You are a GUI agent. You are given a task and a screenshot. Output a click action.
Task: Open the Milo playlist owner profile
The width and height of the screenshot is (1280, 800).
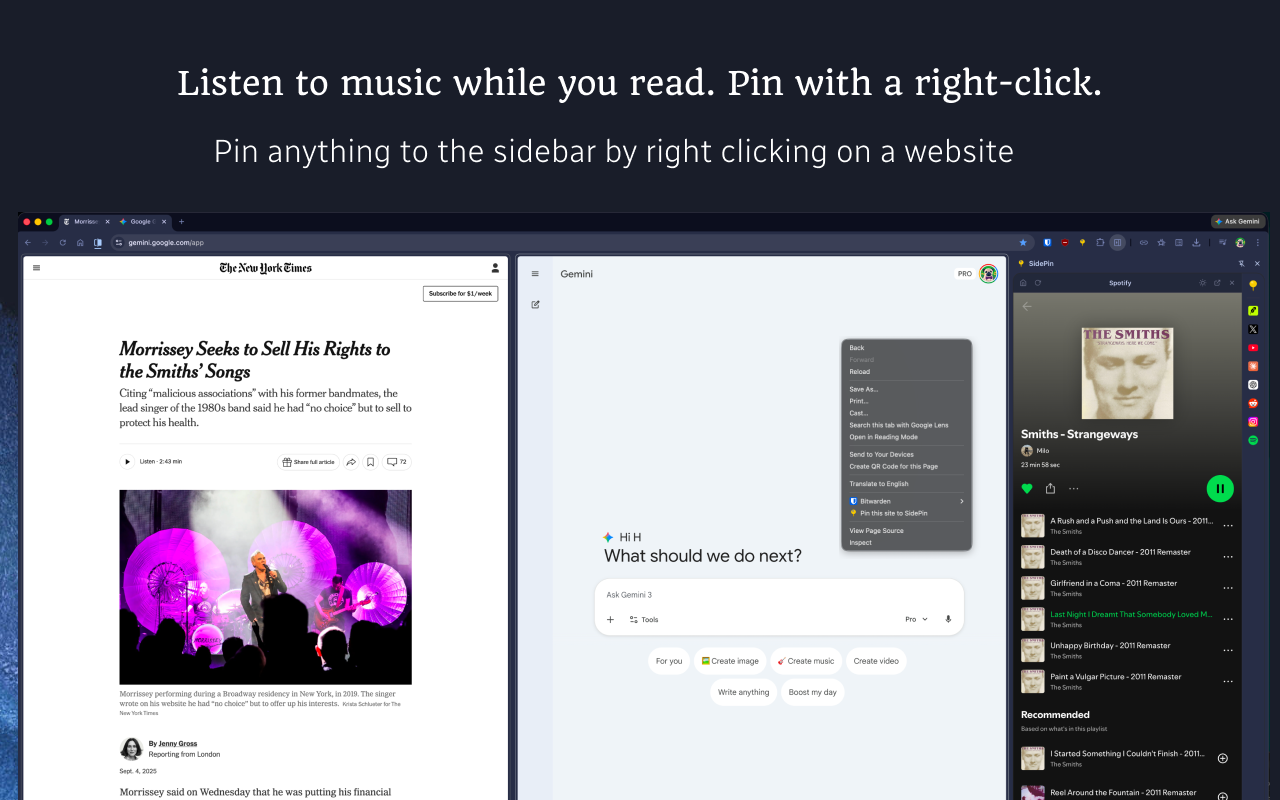1035,451
